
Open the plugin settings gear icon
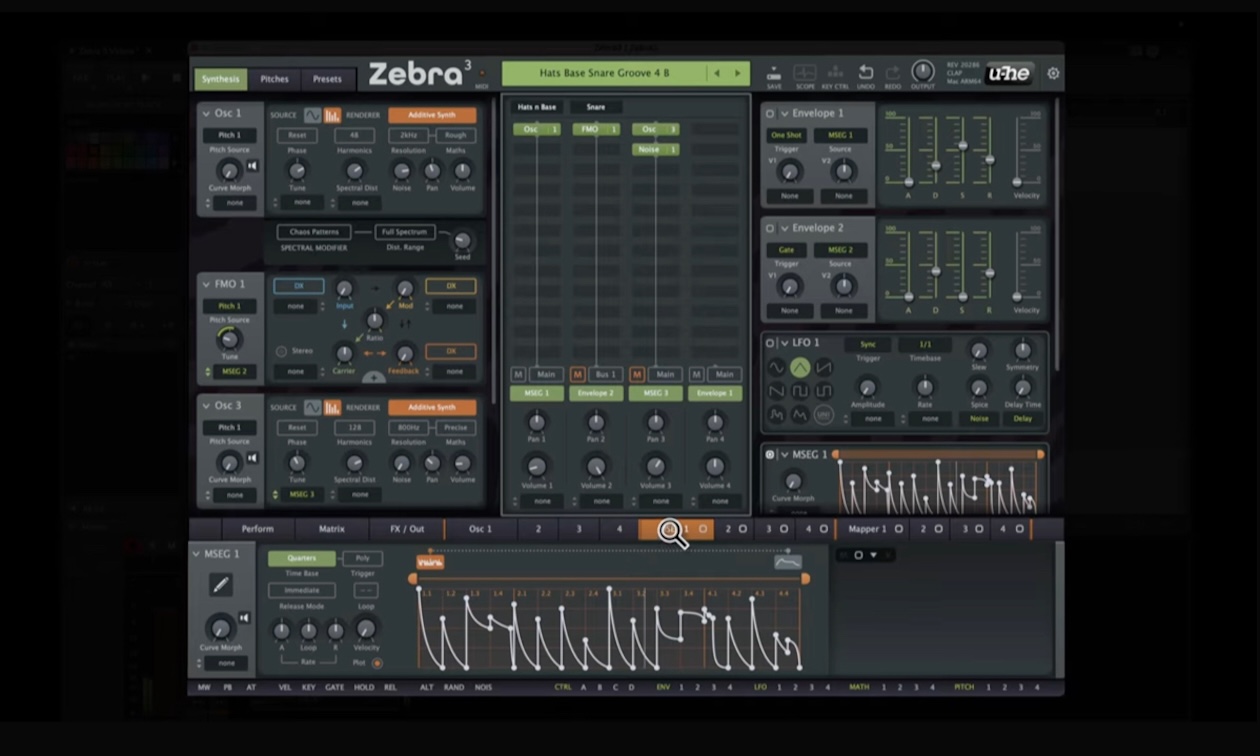(1053, 73)
